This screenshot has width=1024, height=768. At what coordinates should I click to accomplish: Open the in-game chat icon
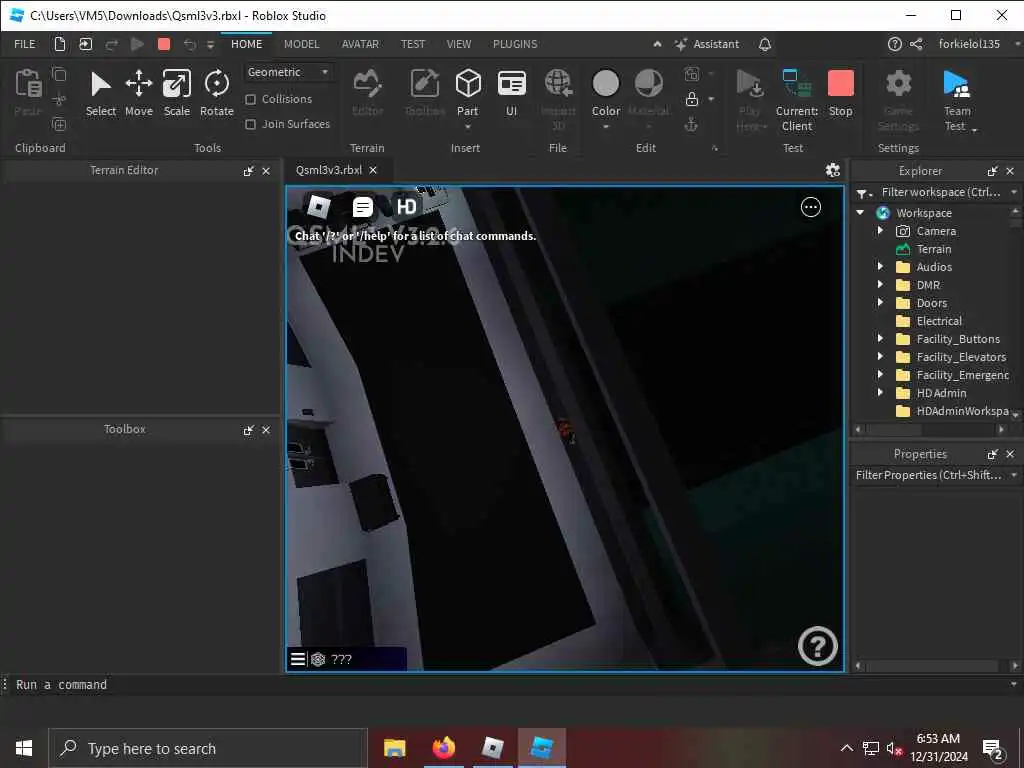362,207
